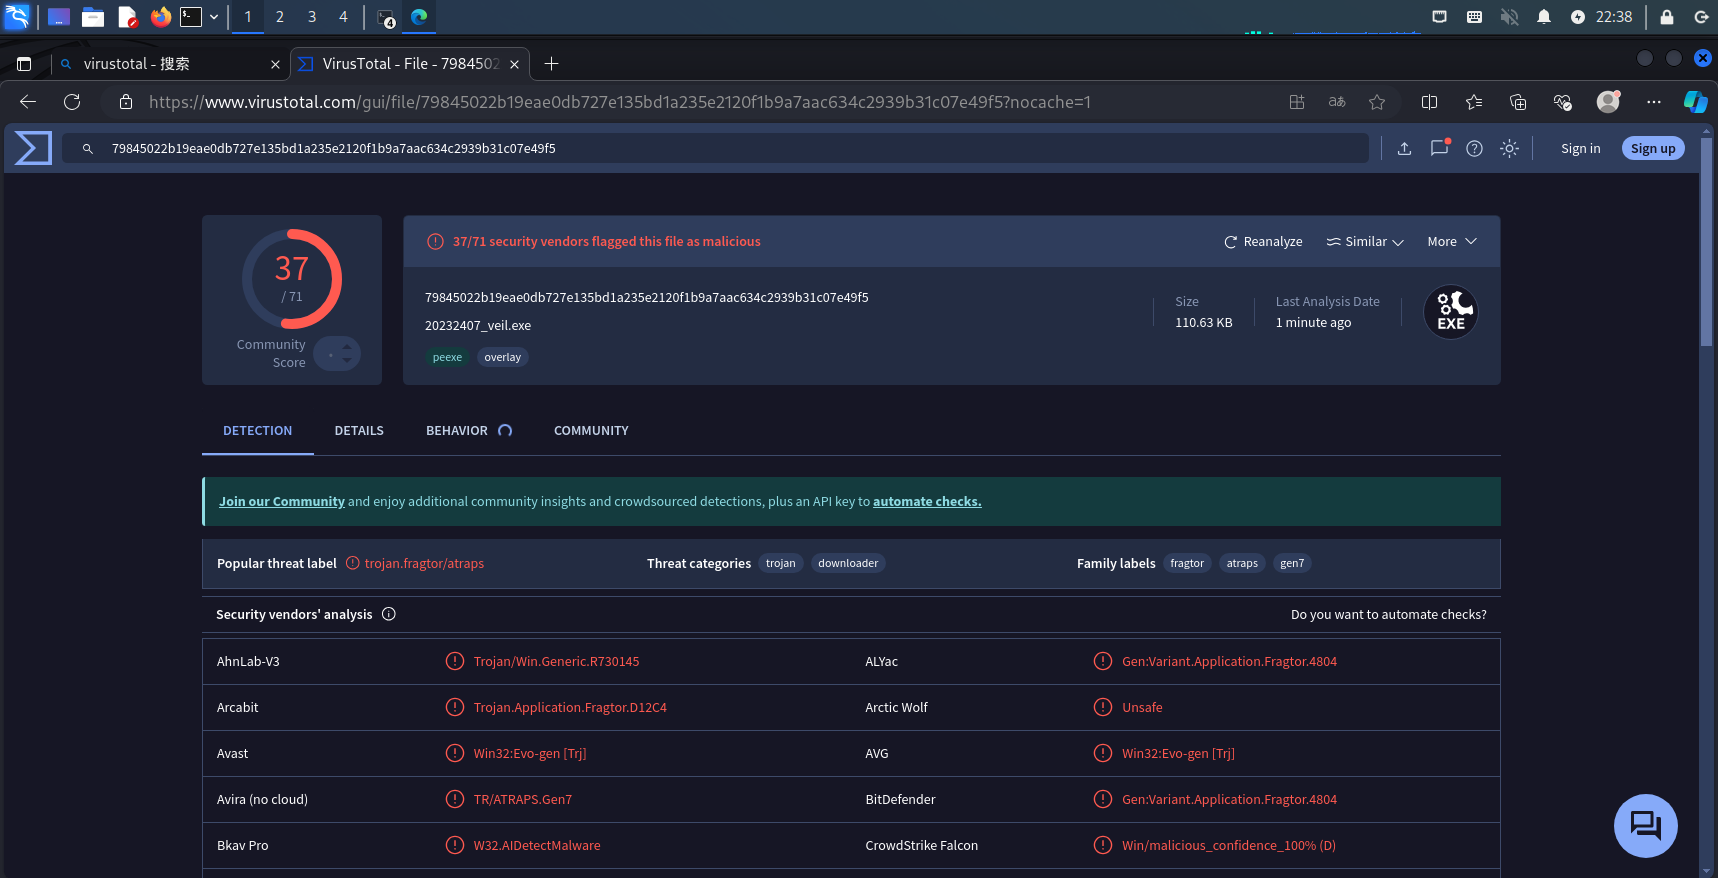Click the TR/ATRAPS.Gen7 detection text

point(523,800)
